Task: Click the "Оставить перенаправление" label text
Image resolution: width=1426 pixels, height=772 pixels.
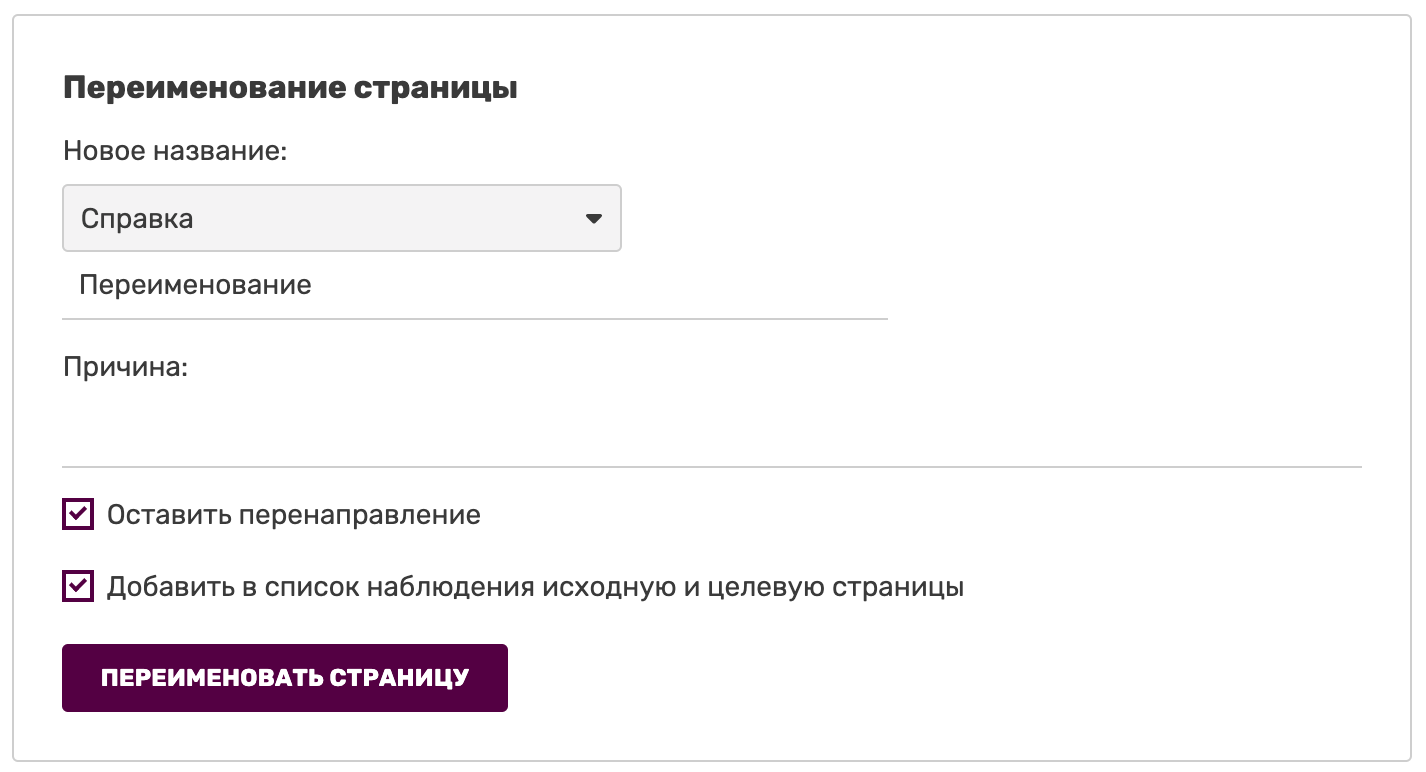Action: (x=293, y=515)
